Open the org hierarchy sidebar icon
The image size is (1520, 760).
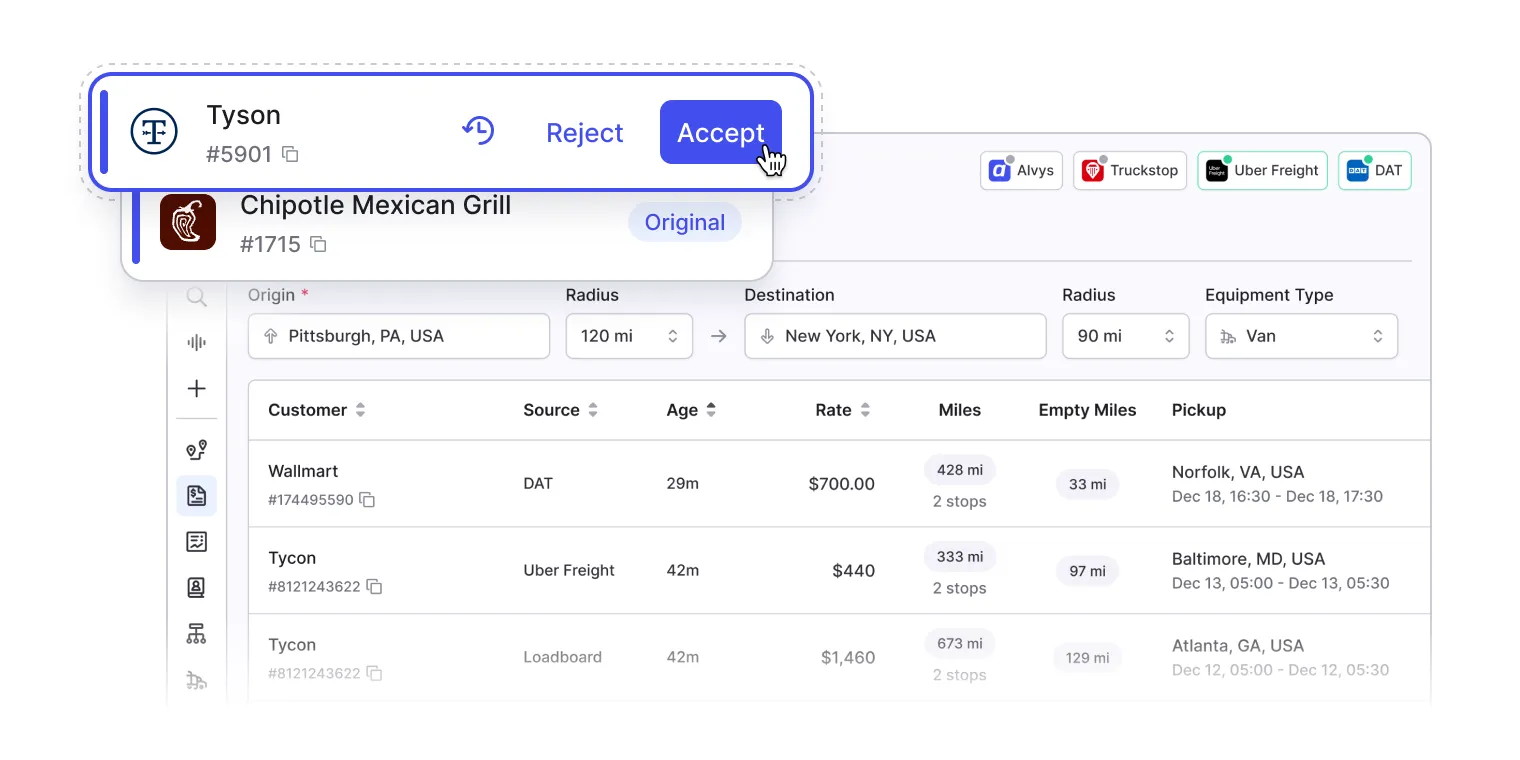click(196, 634)
